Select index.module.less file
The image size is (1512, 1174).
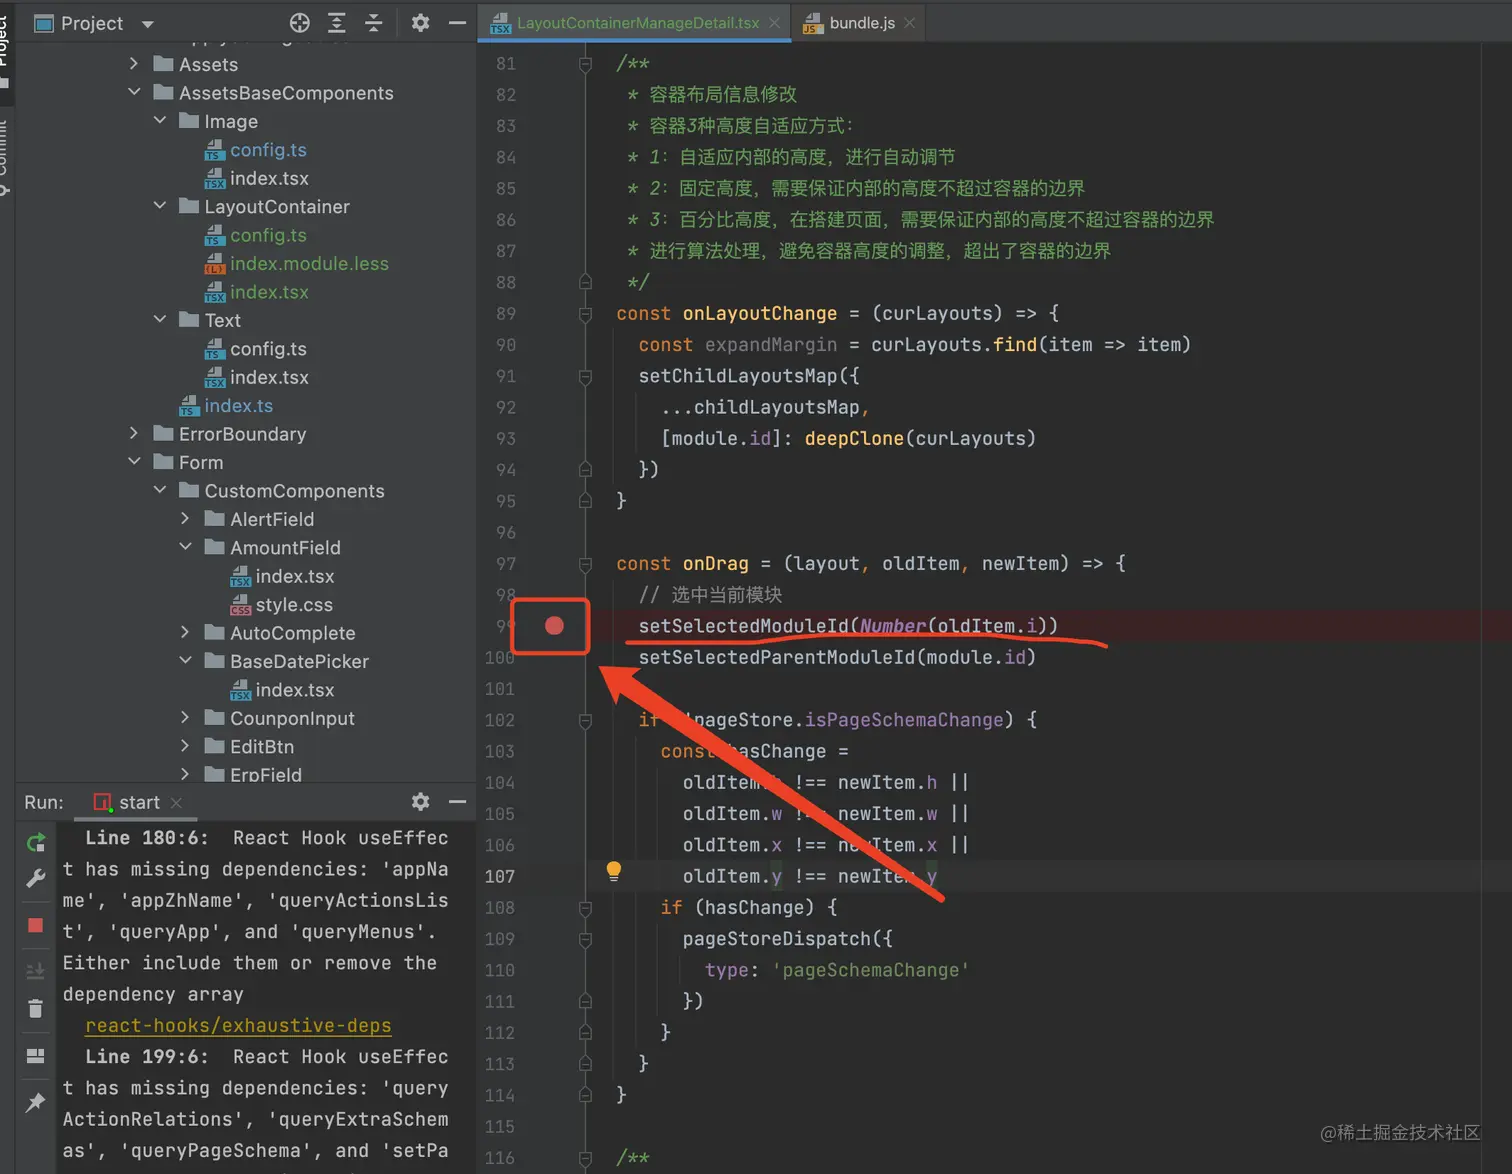pyautogui.click(x=309, y=264)
